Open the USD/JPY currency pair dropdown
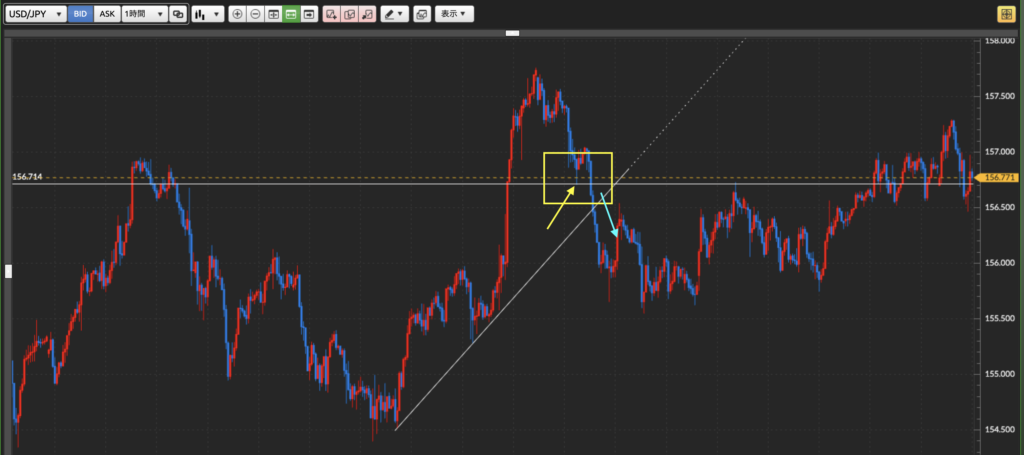 pos(36,14)
